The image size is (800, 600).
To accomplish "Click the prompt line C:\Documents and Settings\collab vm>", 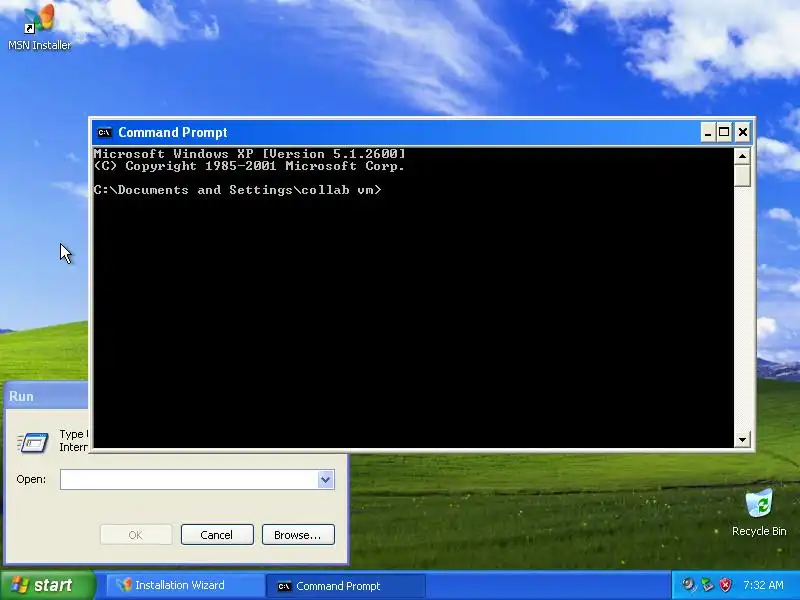I will tap(237, 190).
